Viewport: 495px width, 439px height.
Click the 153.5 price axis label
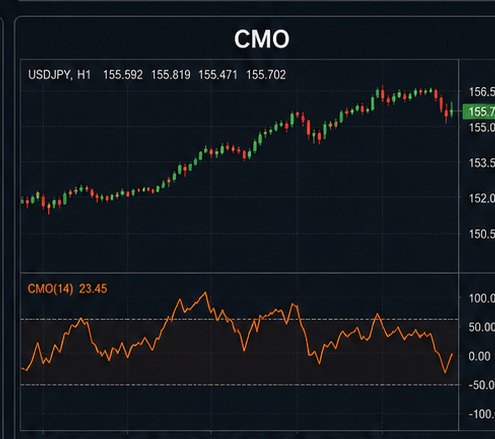tap(482, 163)
